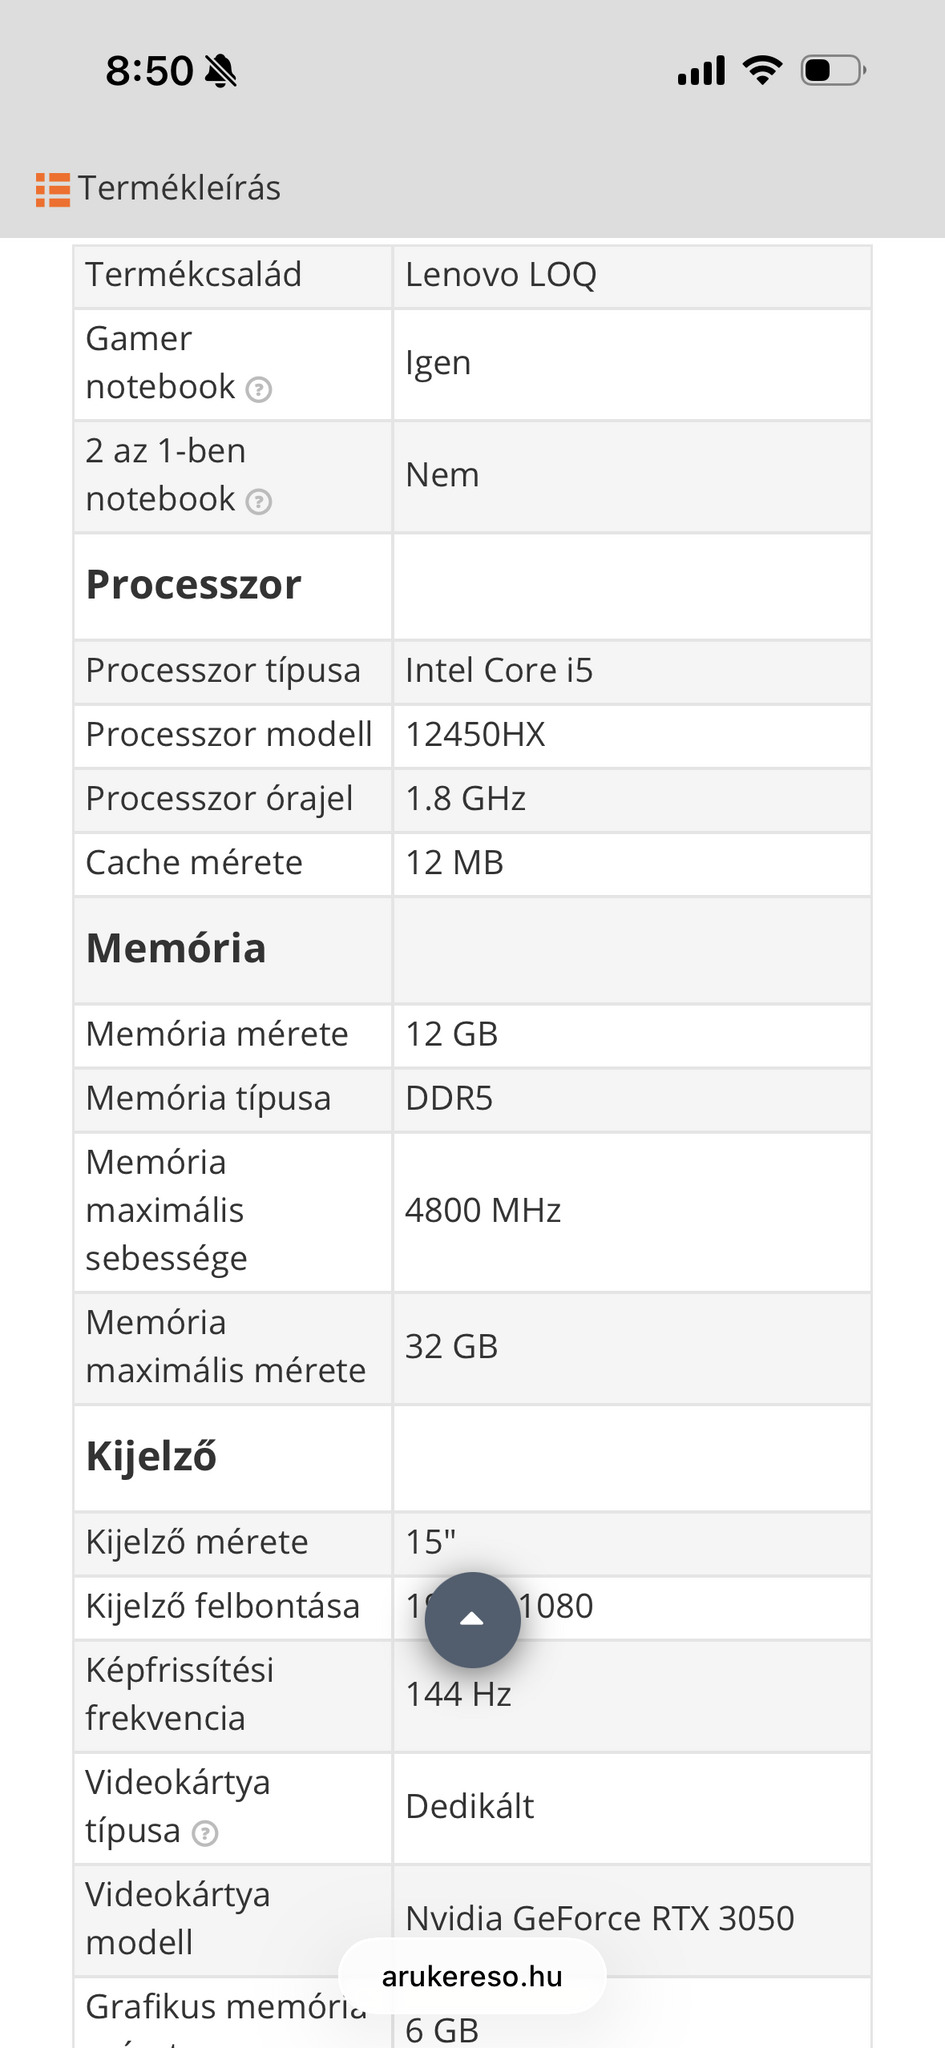Screen dimensions: 945x2048
Task: Tap the silent mode bell icon
Action: pos(220,71)
